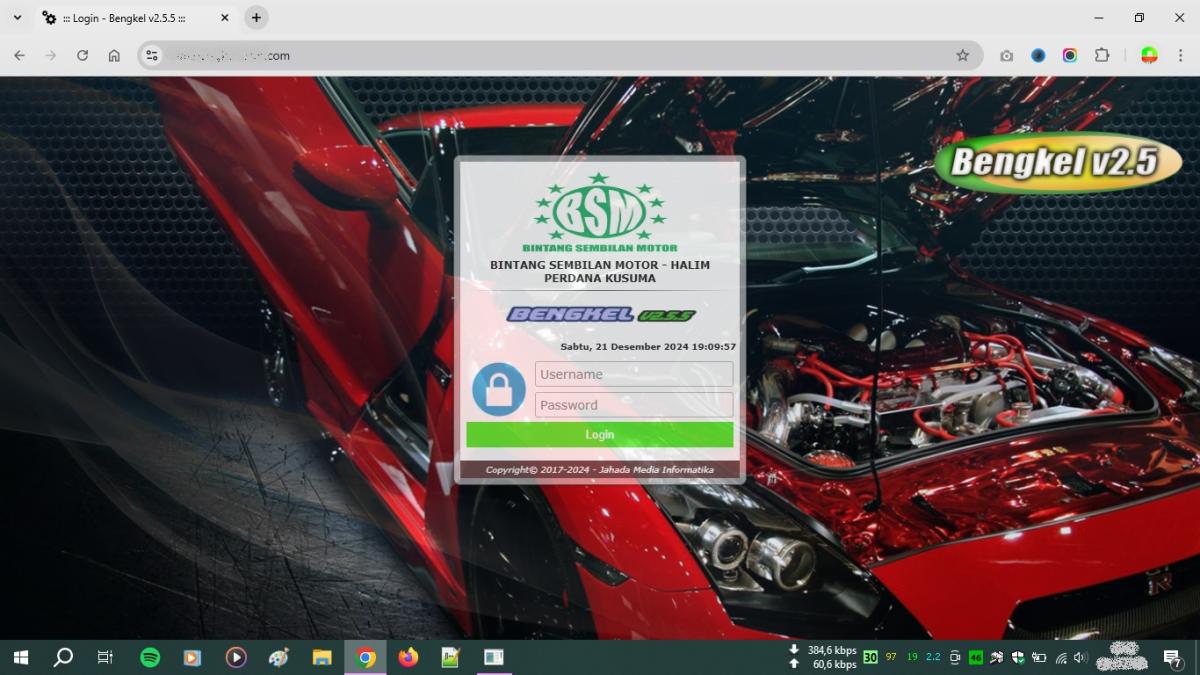Open site information in the address bar
Screen dimensions: 1200x675
pos(152,56)
